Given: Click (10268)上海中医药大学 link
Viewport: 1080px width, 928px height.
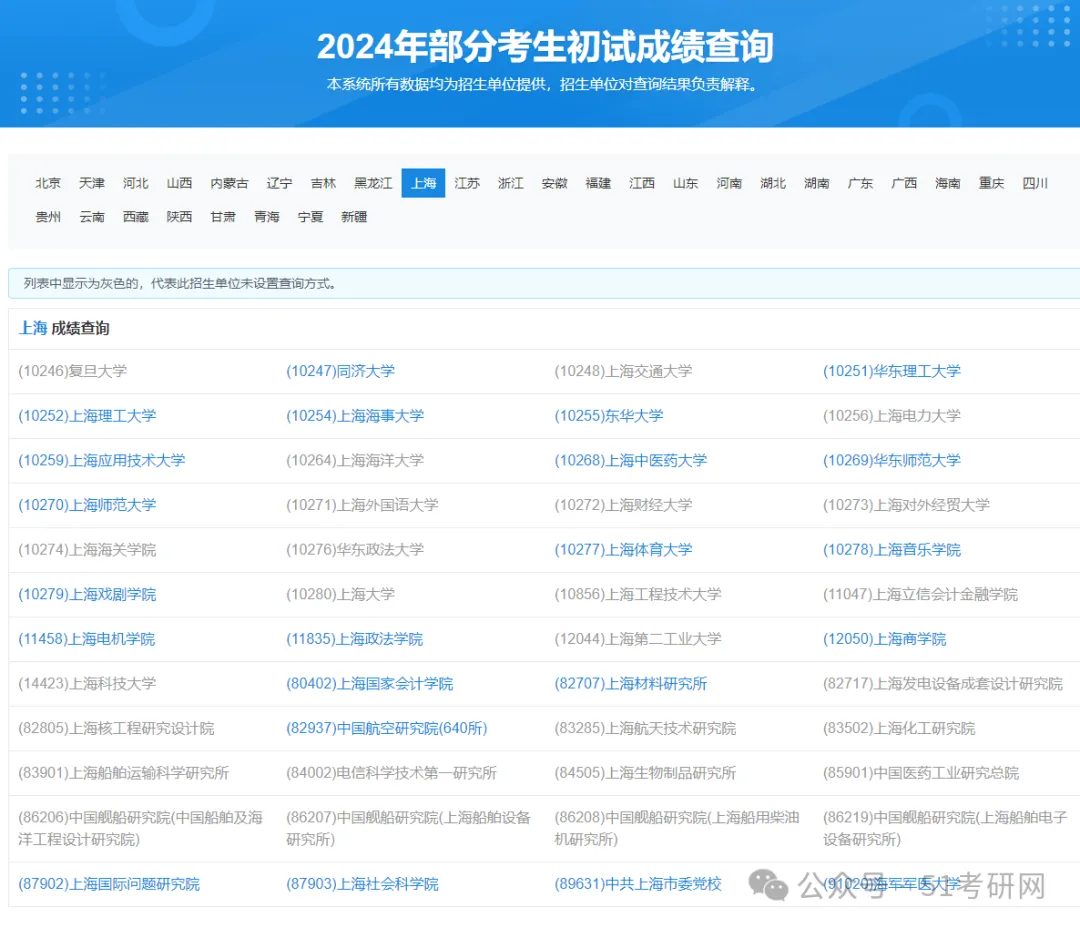Looking at the screenshot, I should click(x=631, y=461).
